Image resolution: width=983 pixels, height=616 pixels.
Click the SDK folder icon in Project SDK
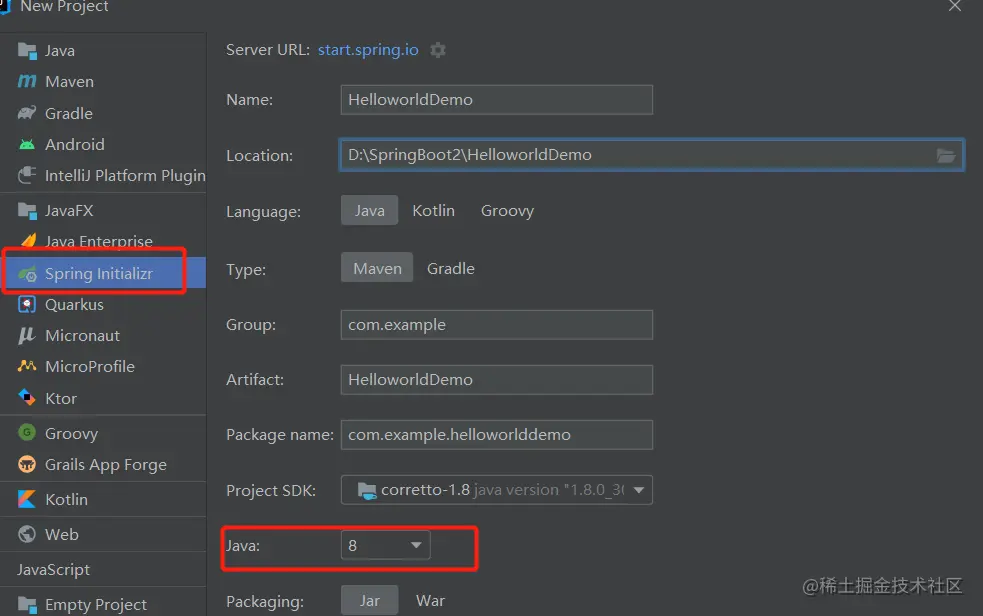(367, 490)
